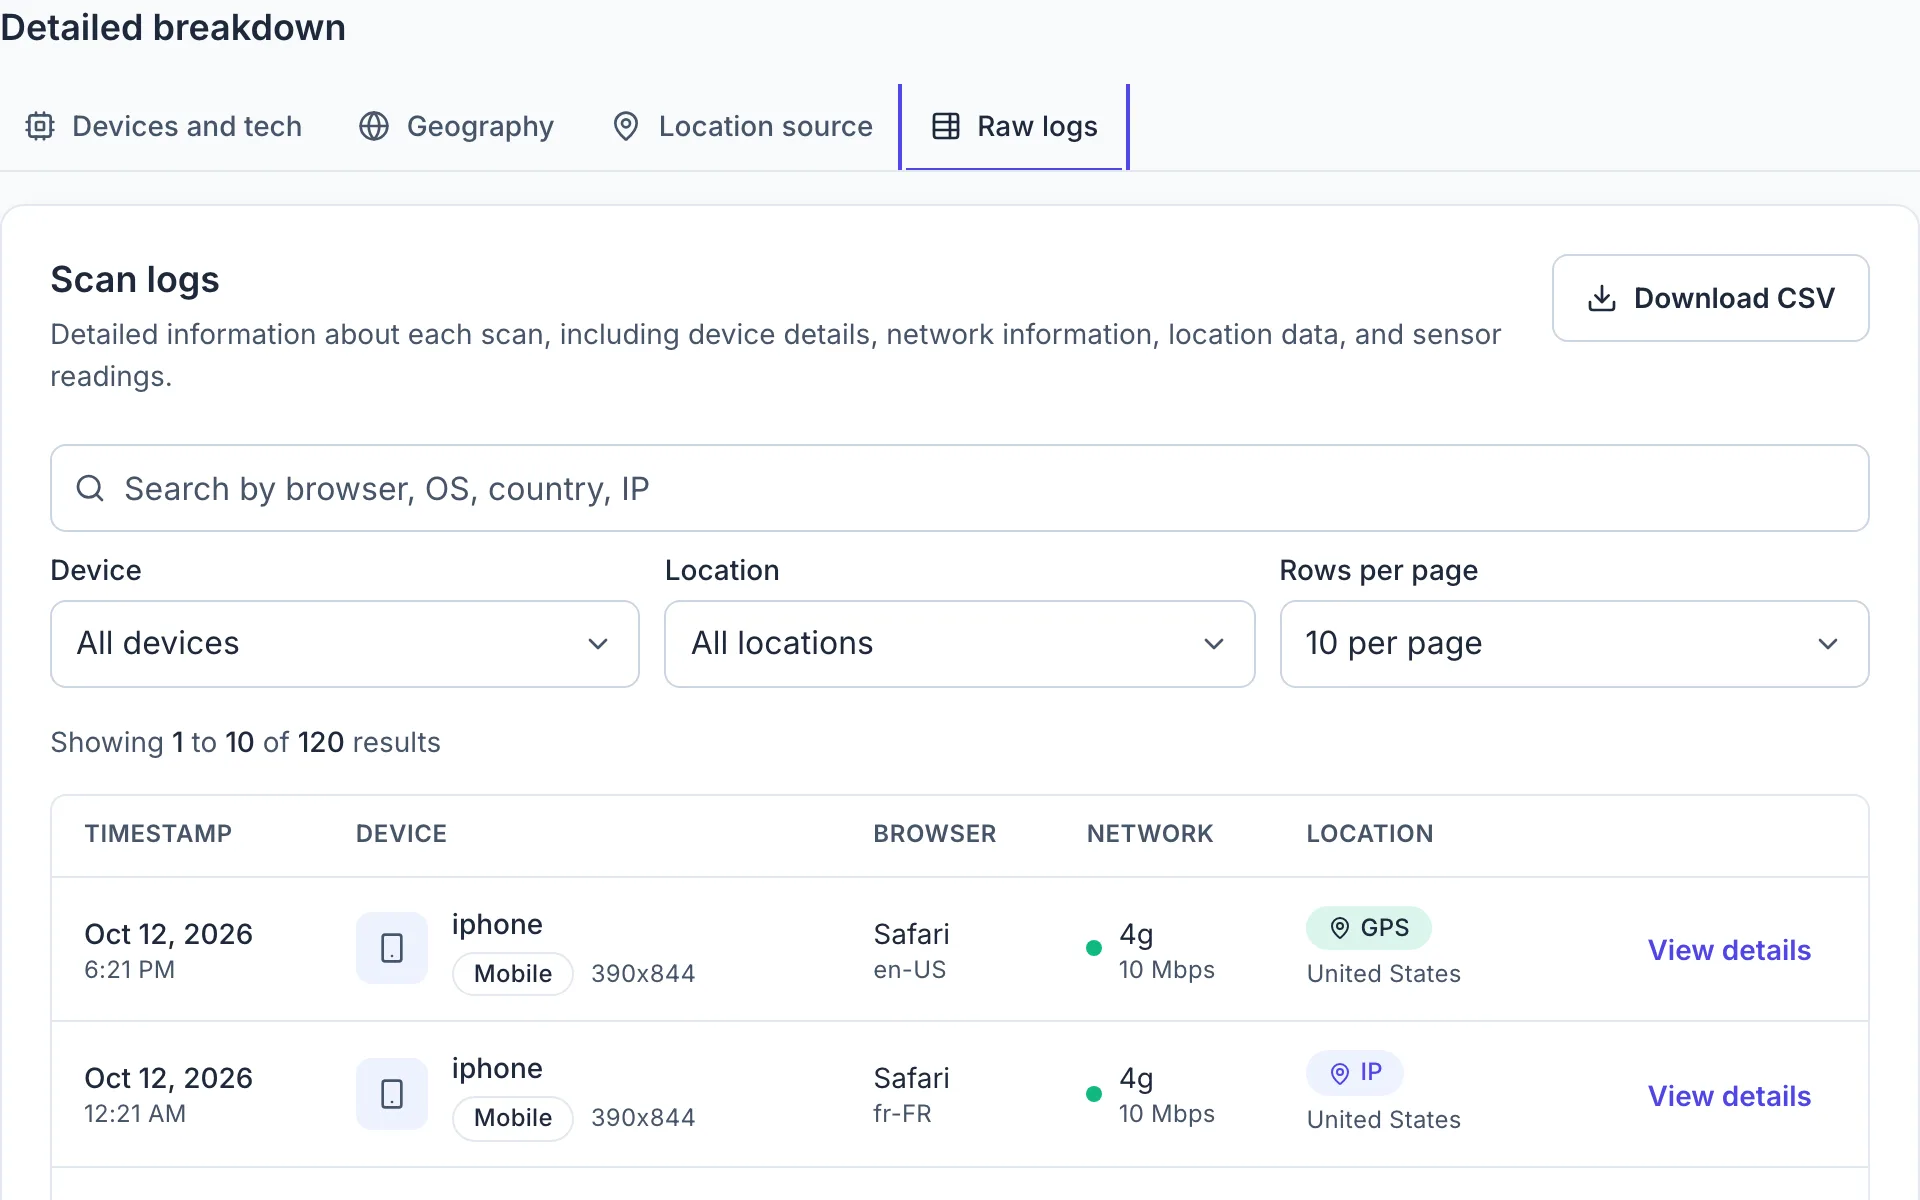Image resolution: width=1920 pixels, height=1200 pixels.
Task: Click the TIMESTAMP column header
Action: point(158,834)
